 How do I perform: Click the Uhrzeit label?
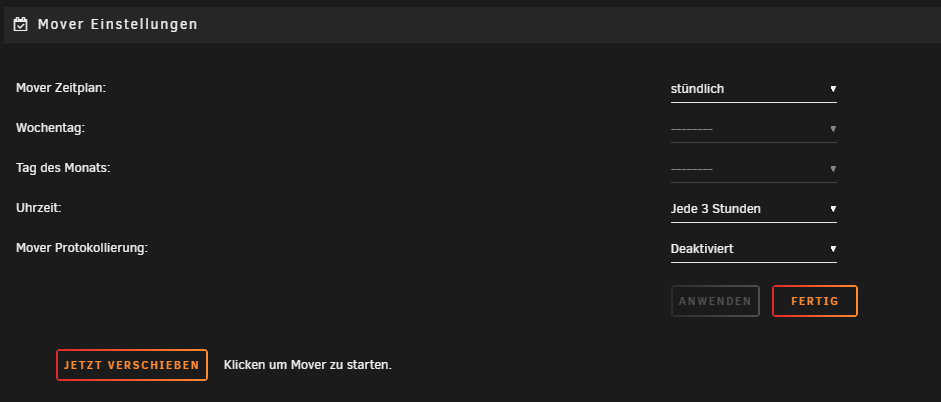tap(38, 208)
